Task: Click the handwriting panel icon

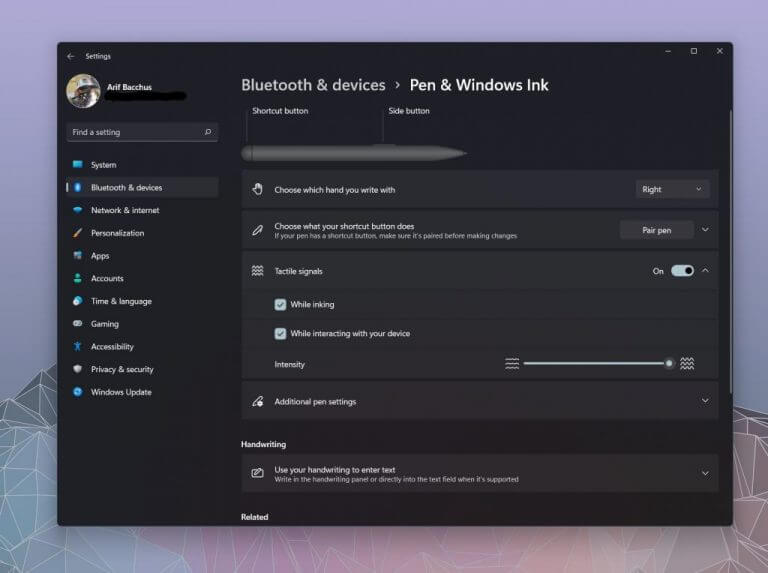Action: click(x=258, y=473)
